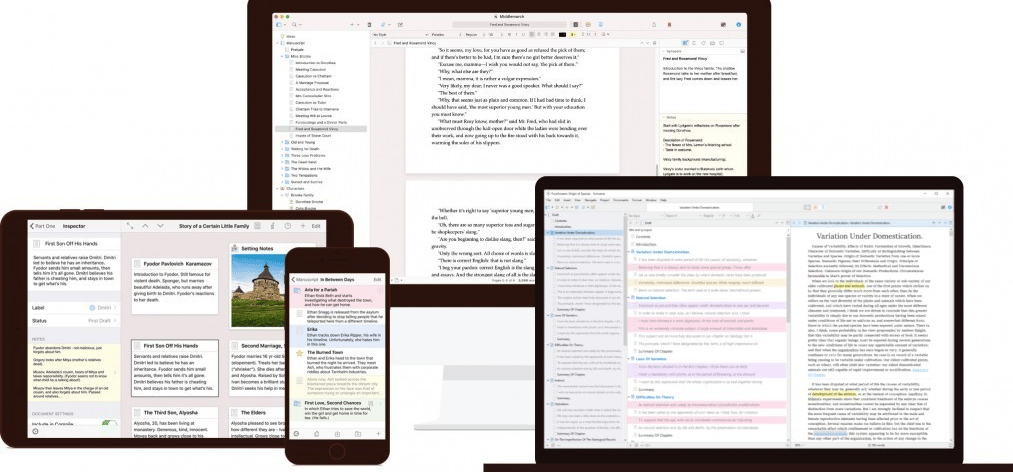Image resolution: width=1013 pixels, height=472 pixels.
Task: Enter composition mode from the Mac toolbar
Action: 723,25
